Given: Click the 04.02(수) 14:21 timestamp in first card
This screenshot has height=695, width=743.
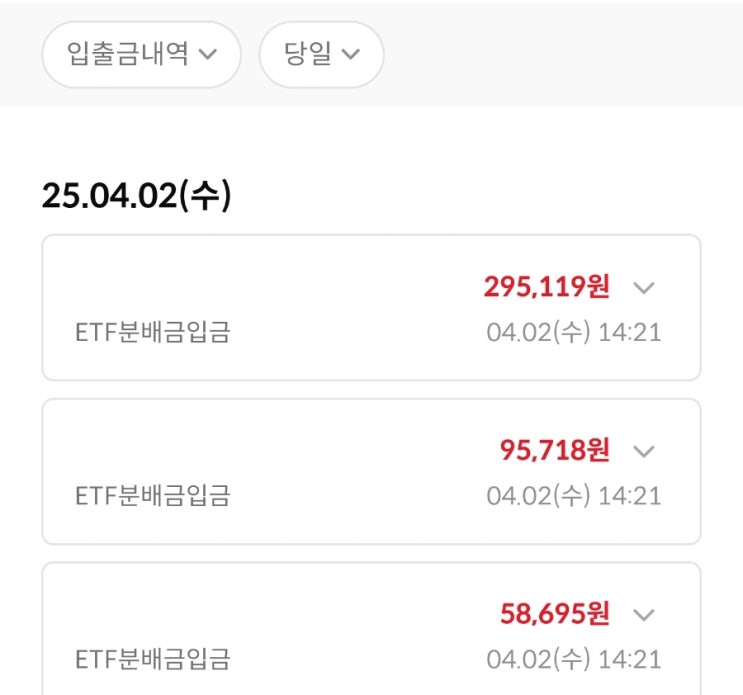Looking at the screenshot, I should click(574, 332).
